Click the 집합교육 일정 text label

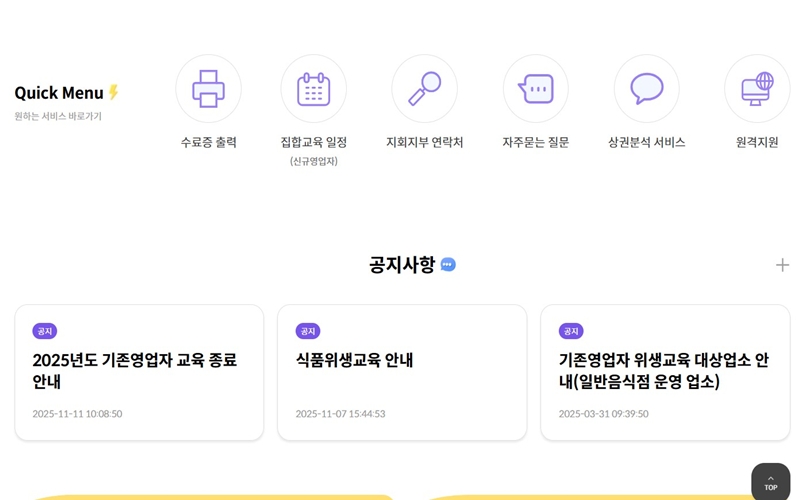point(314,142)
